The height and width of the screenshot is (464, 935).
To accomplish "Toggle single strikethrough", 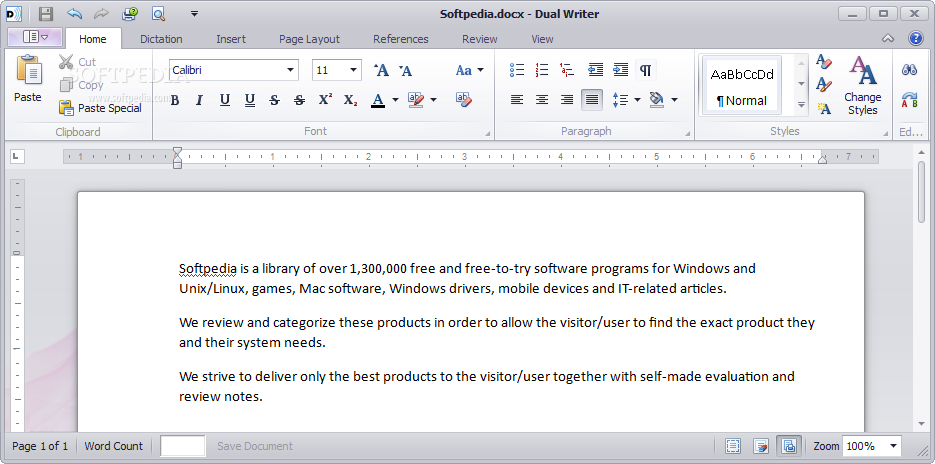I will point(274,100).
